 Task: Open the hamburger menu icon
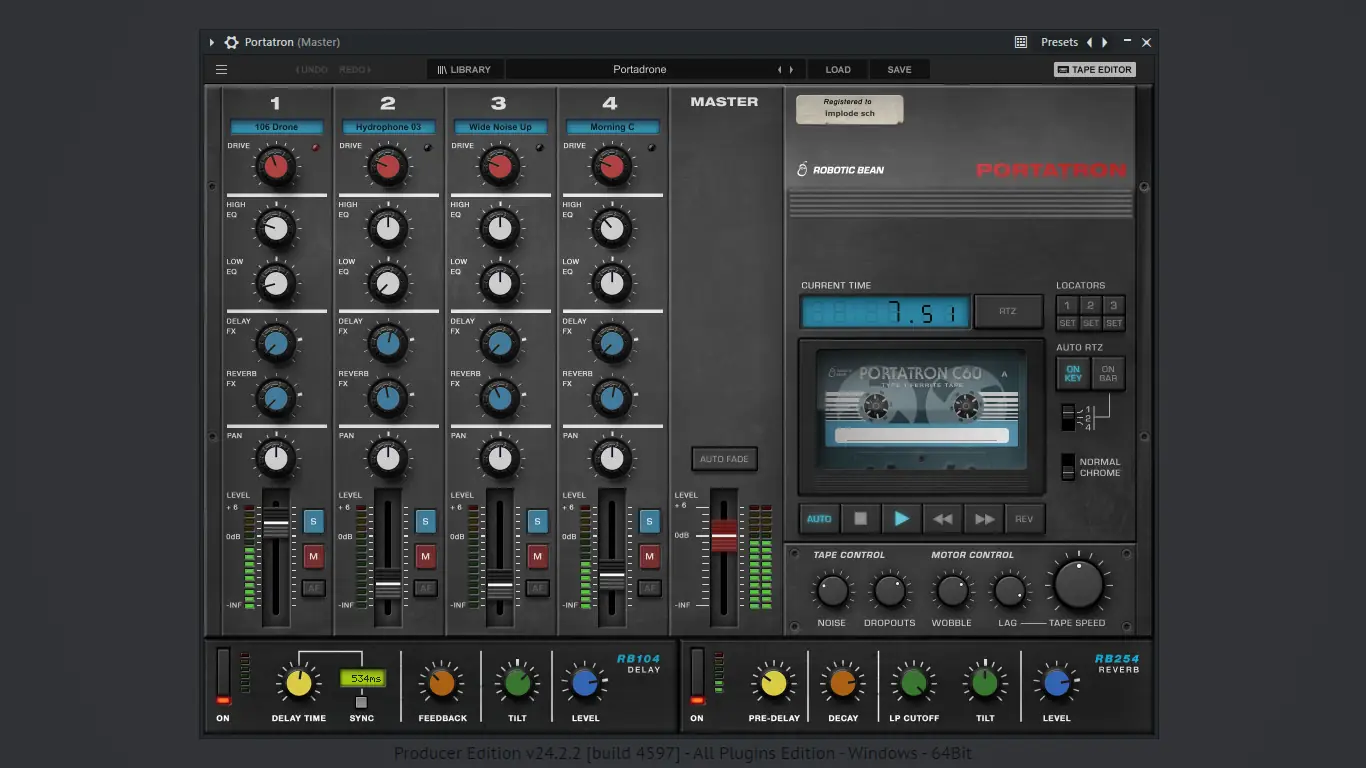pyautogui.click(x=222, y=70)
